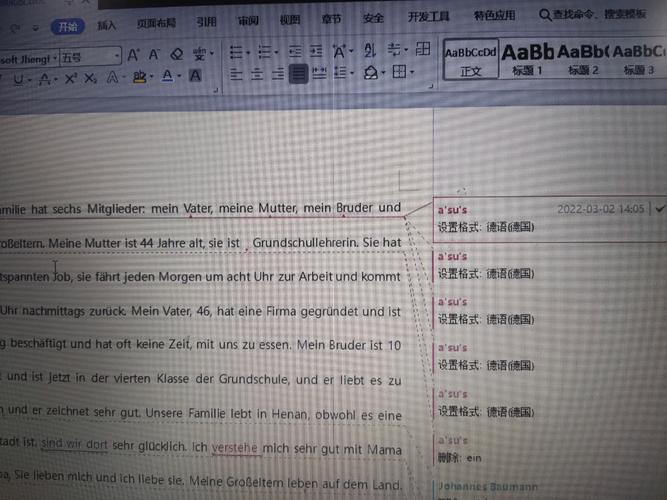The image size is (667, 500).
Task: Switch to the 章节 tab
Action: click(331, 19)
